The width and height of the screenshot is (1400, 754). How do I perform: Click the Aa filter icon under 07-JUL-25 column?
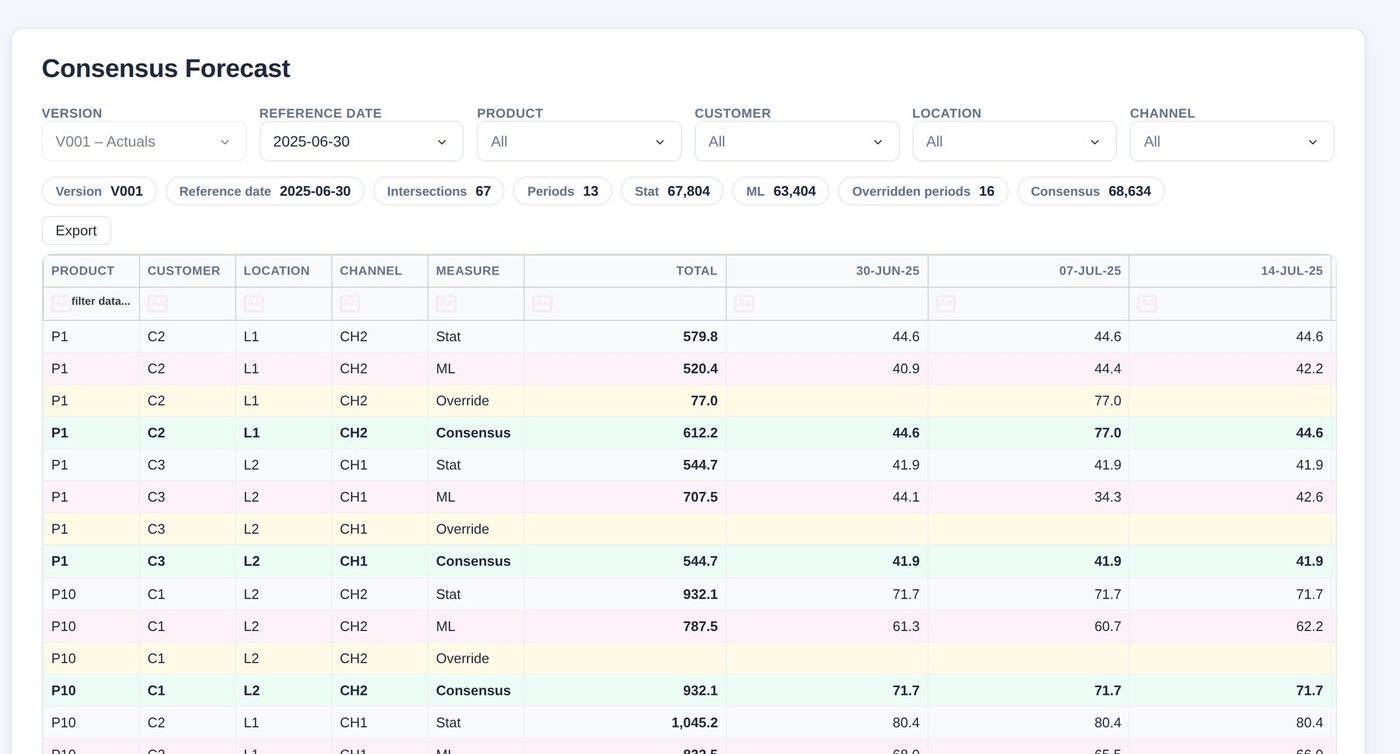[945, 303]
